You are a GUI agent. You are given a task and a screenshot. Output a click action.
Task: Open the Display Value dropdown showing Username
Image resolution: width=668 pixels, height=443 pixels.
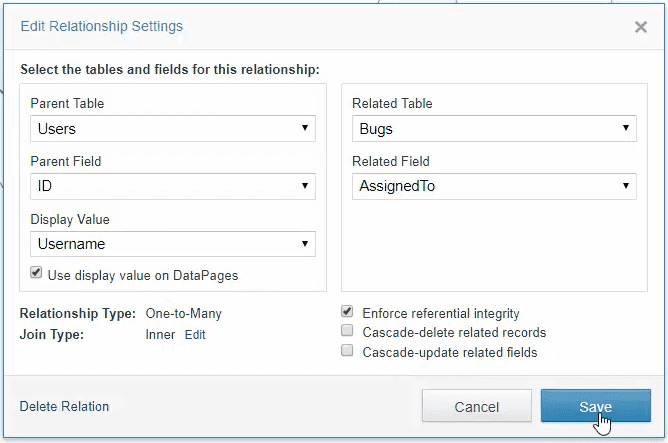pos(173,244)
